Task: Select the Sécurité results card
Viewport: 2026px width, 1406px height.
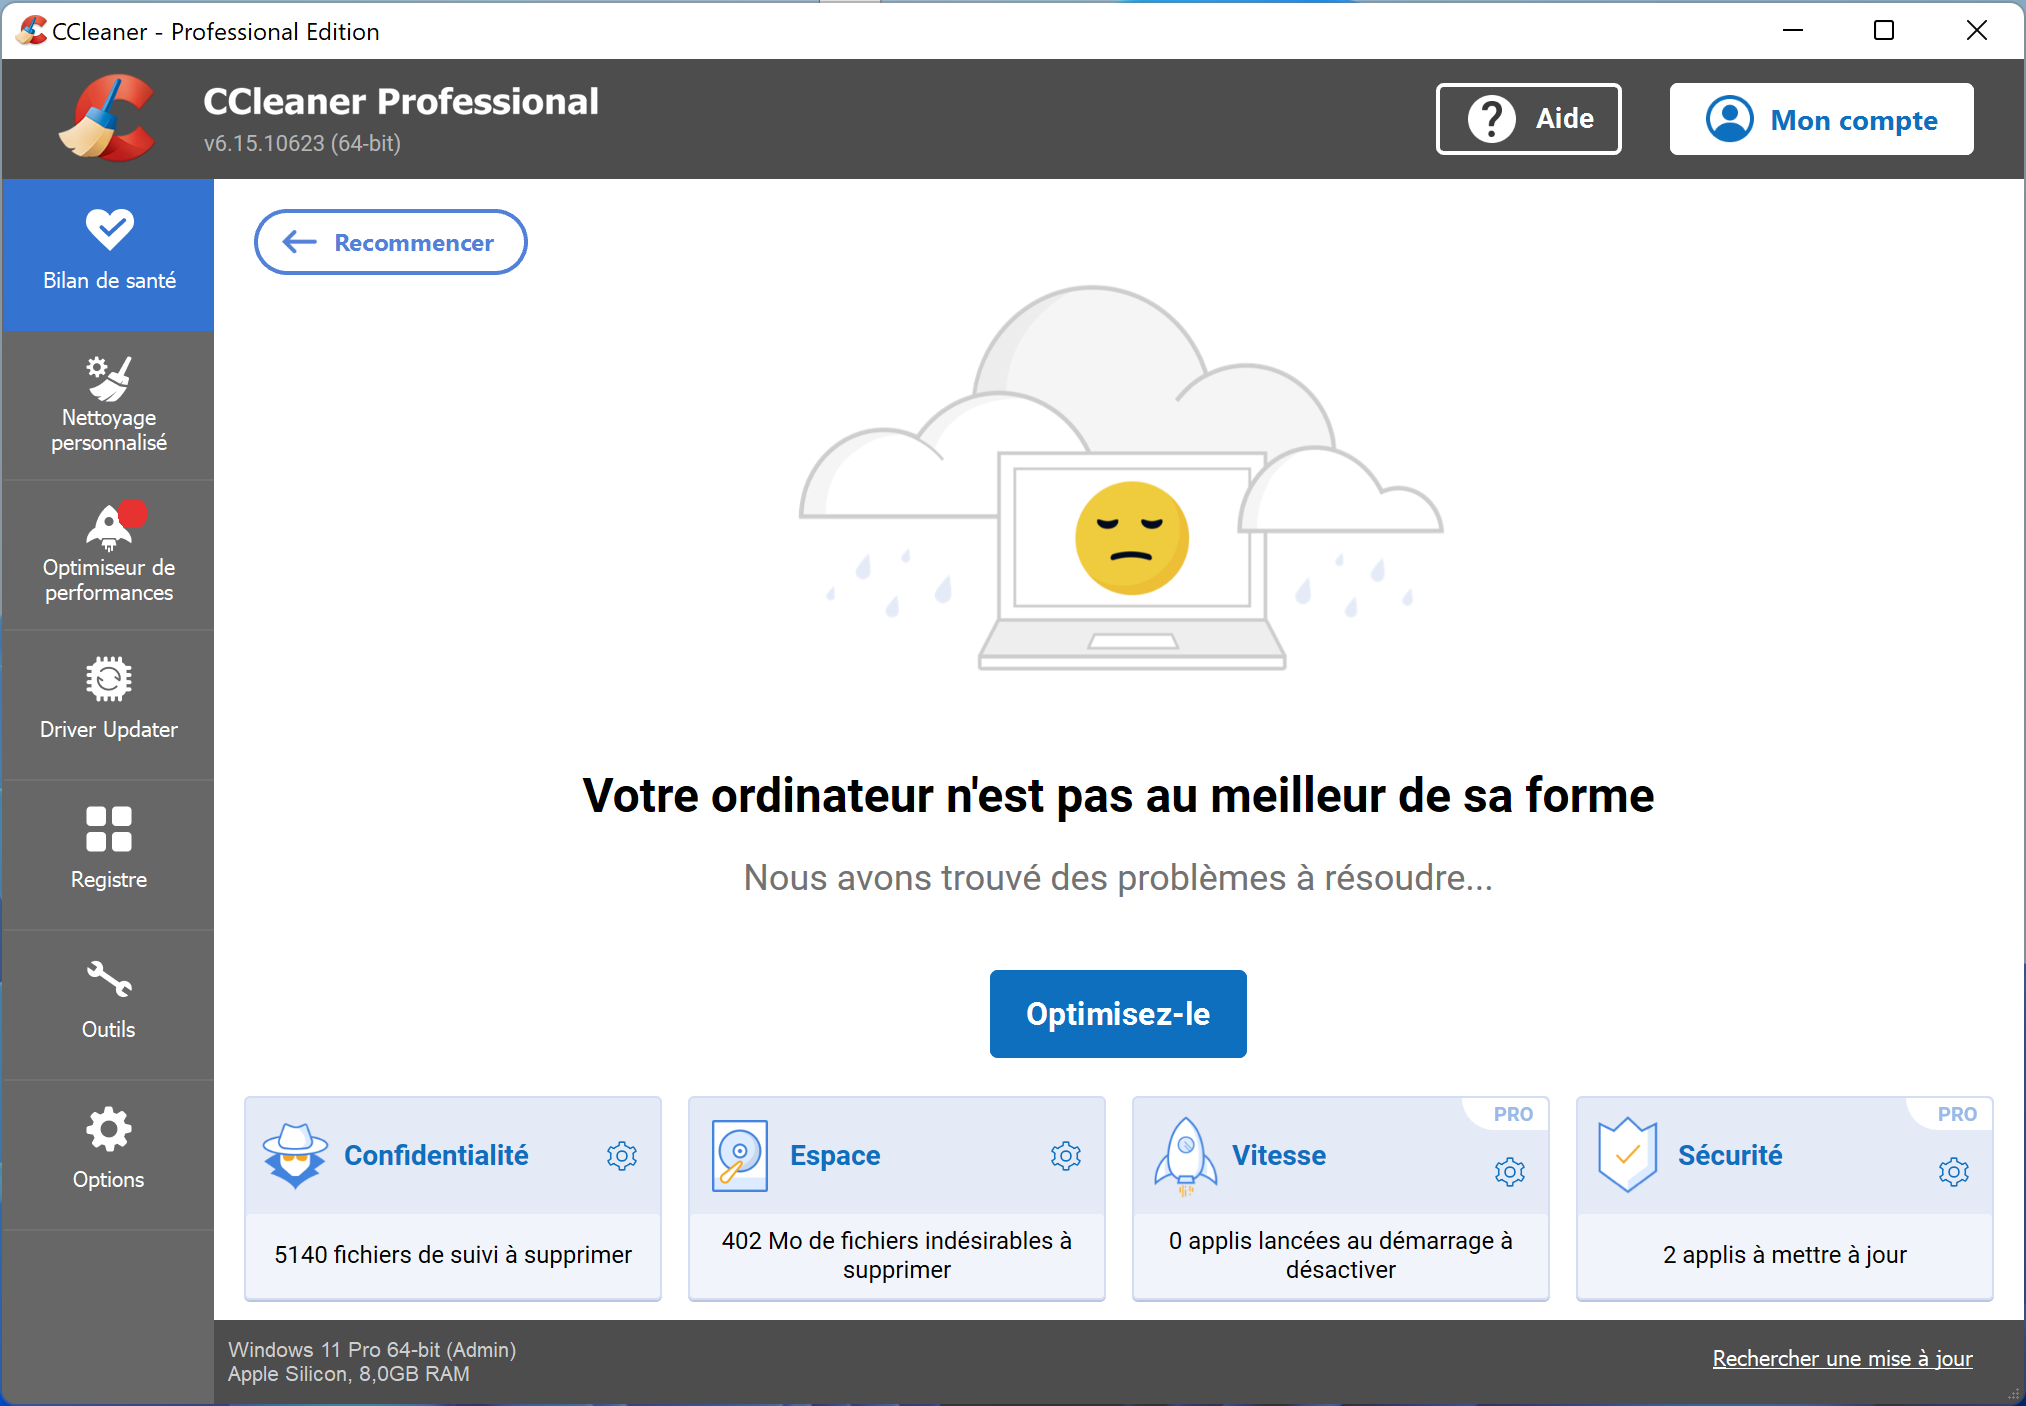Action: point(1784,1255)
